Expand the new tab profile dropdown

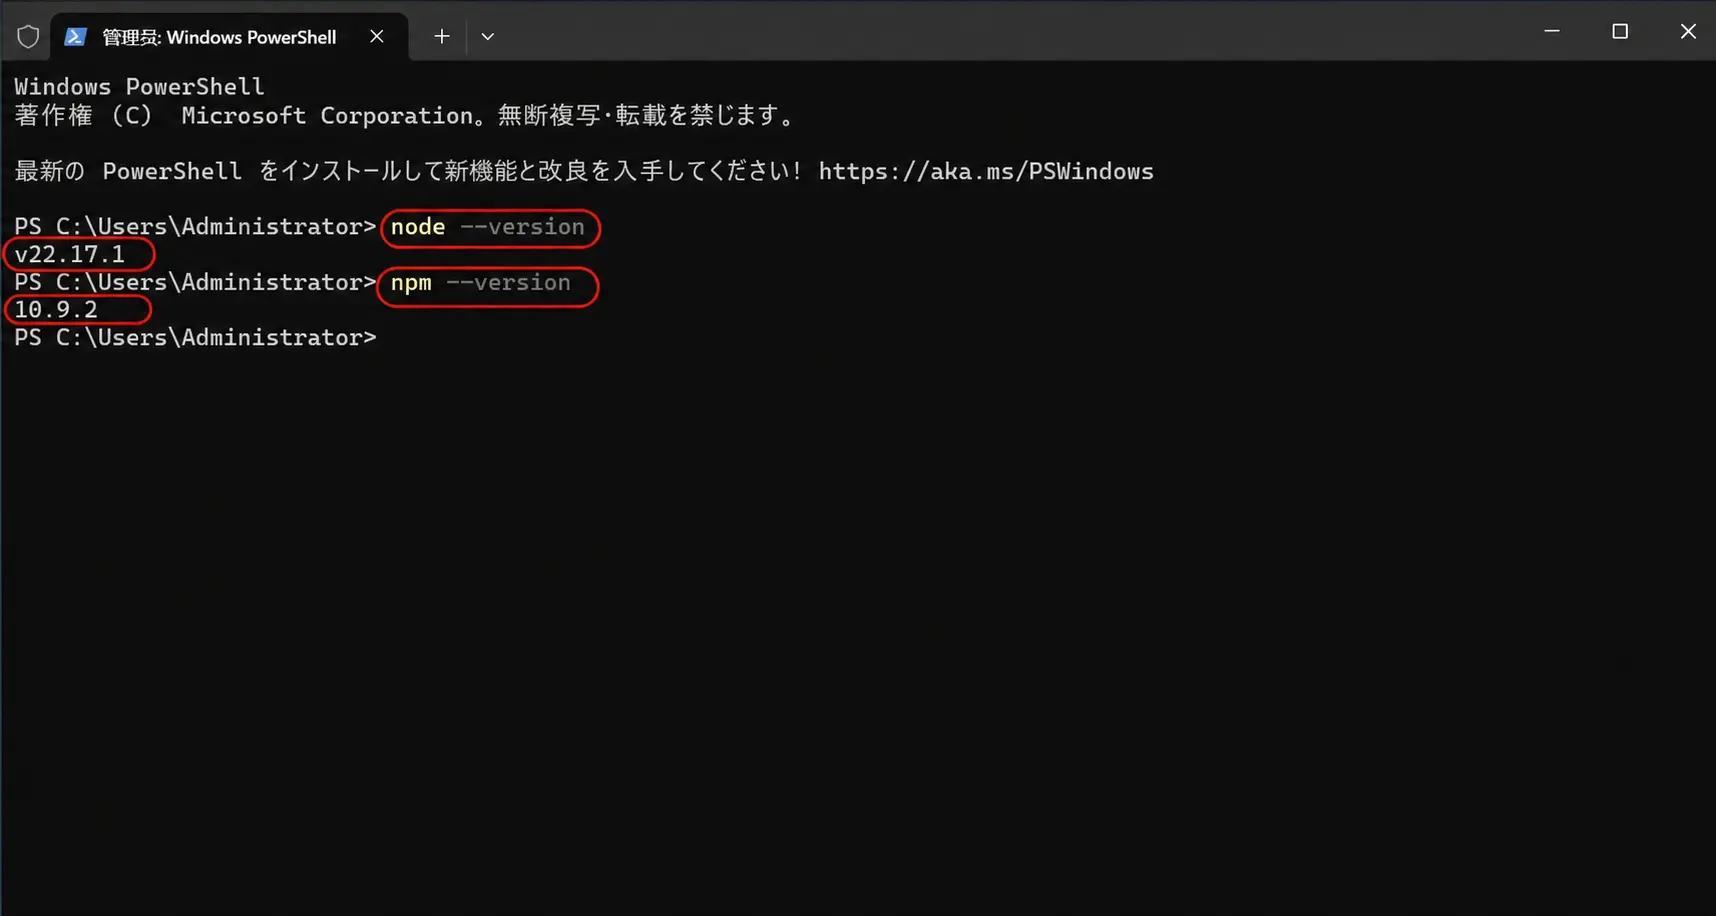pos(488,37)
